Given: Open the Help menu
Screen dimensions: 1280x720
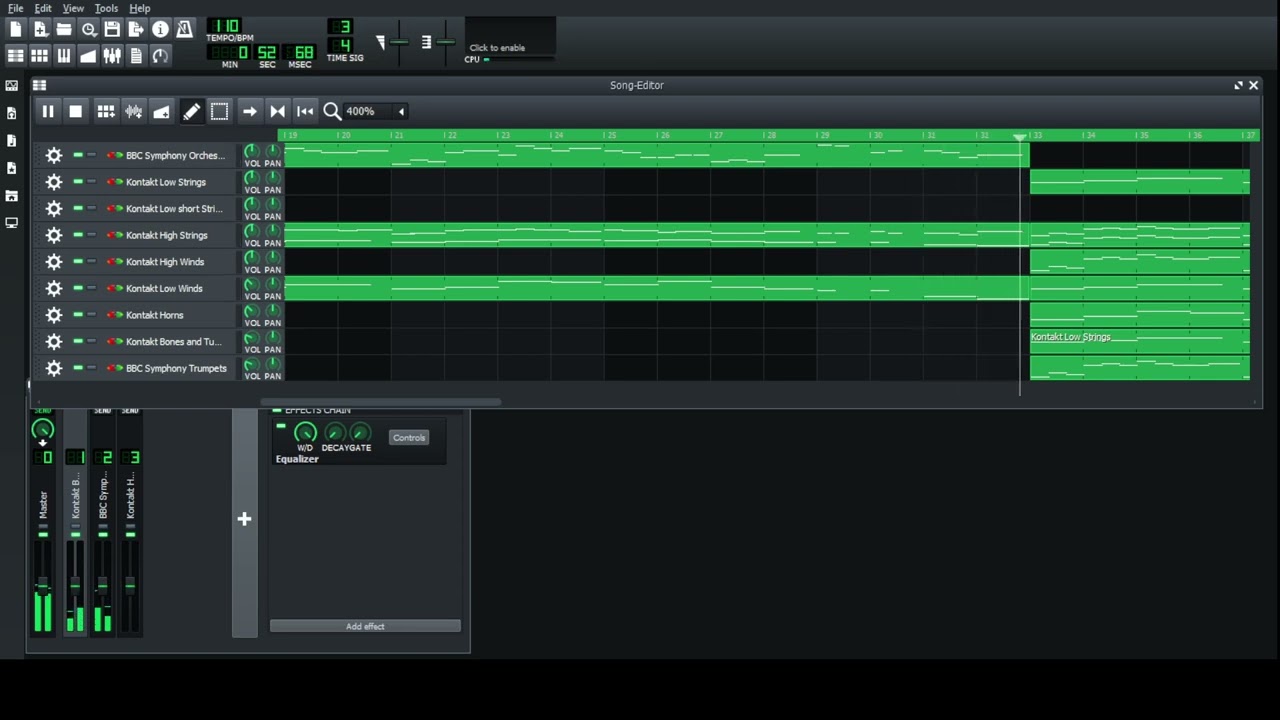Looking at the screenshot, I should [140, 8].
